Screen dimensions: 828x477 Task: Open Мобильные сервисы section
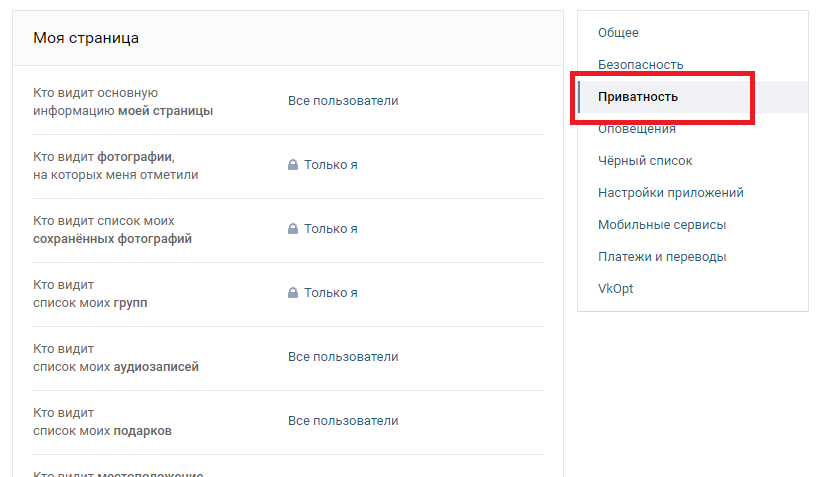pos(662,225)
